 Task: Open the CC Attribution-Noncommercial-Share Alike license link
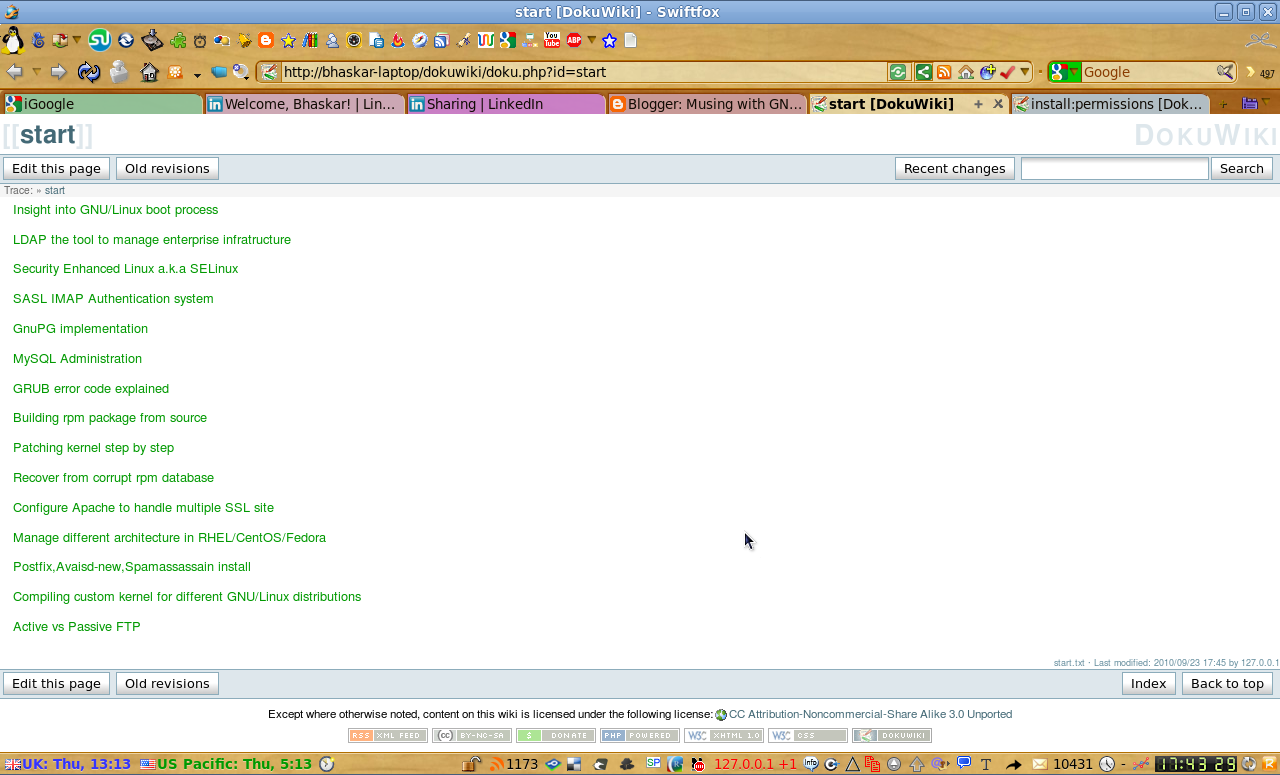pyautogui.click(x=870, y=714)
